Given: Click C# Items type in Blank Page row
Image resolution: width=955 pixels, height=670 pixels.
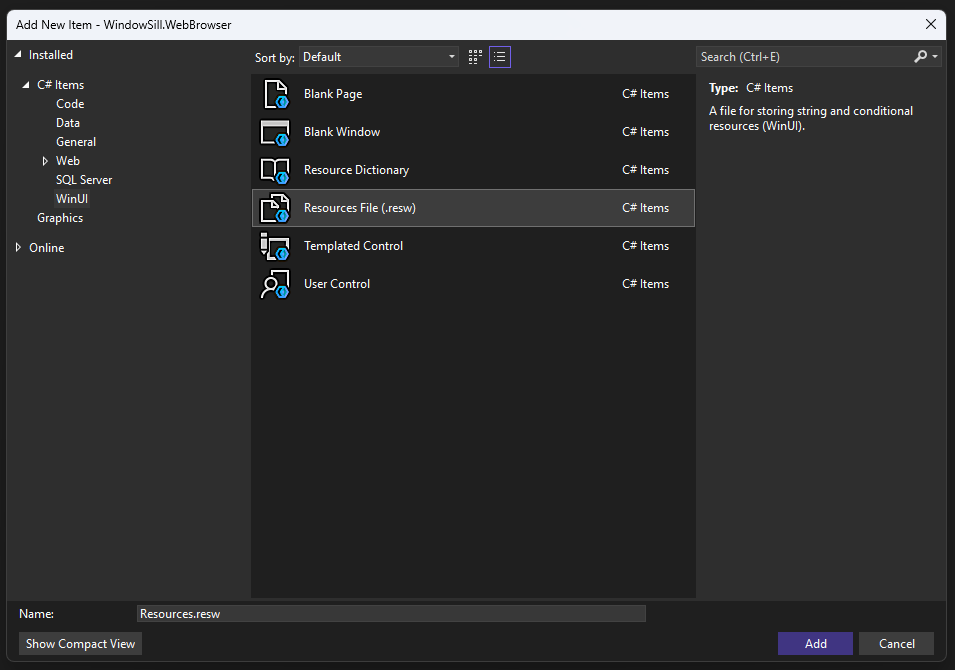Looking at the screenshot, I should 646,94.
